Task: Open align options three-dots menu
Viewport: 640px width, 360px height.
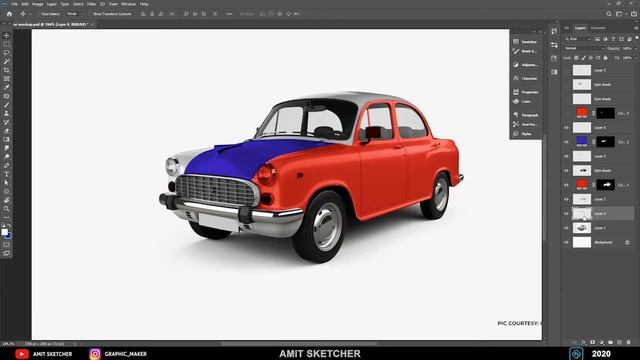Action: (229, 14)
